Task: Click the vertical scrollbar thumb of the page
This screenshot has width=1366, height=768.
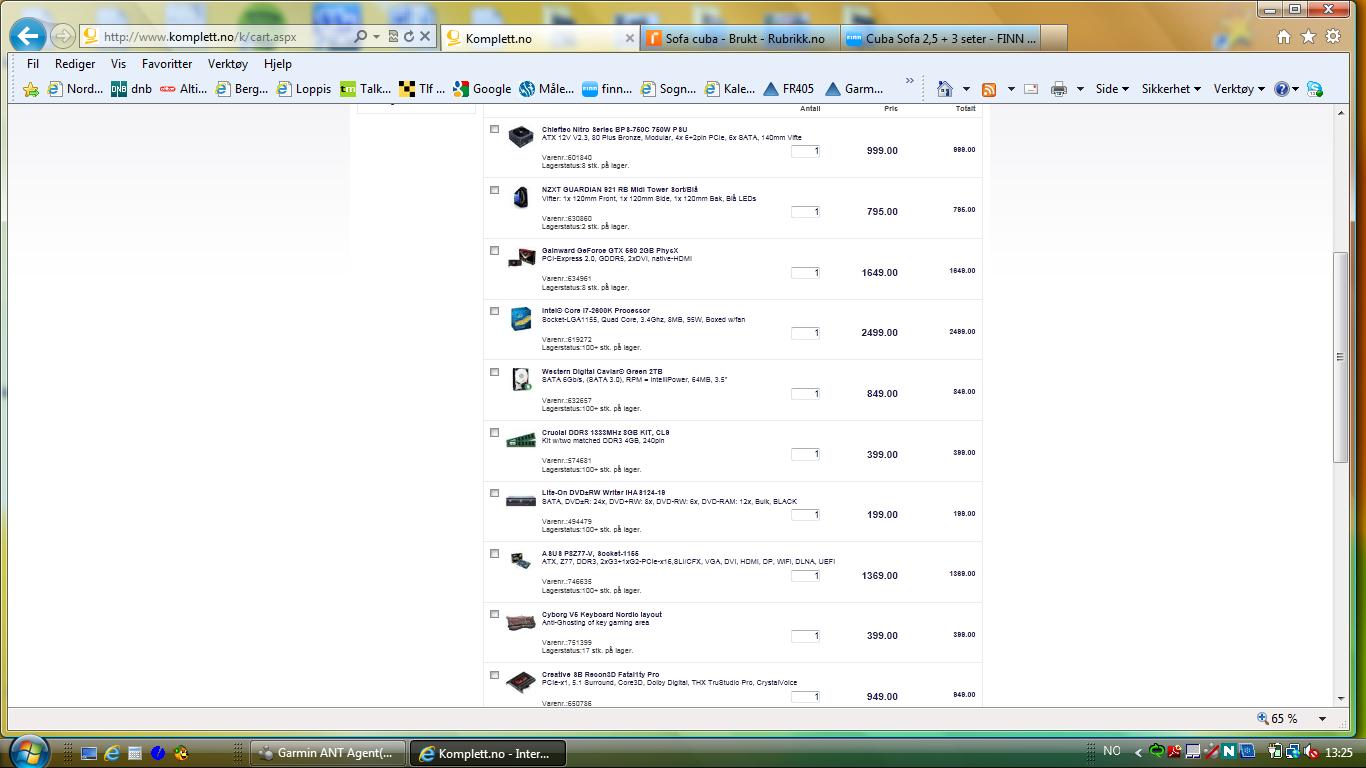Action: coord(1341,357)
